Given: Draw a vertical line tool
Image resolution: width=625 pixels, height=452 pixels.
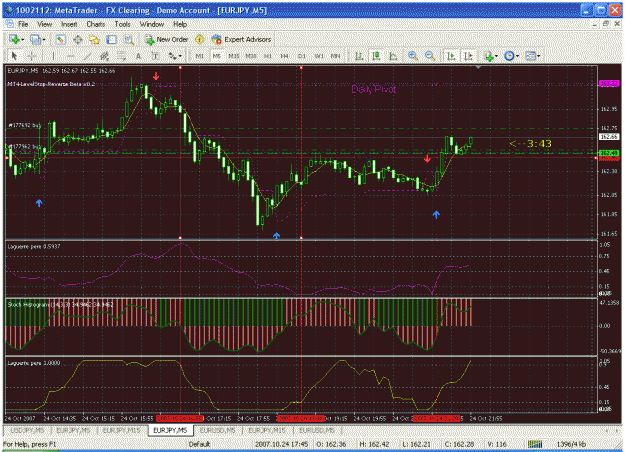Looking at the screenshot, I should pos(53,56).
